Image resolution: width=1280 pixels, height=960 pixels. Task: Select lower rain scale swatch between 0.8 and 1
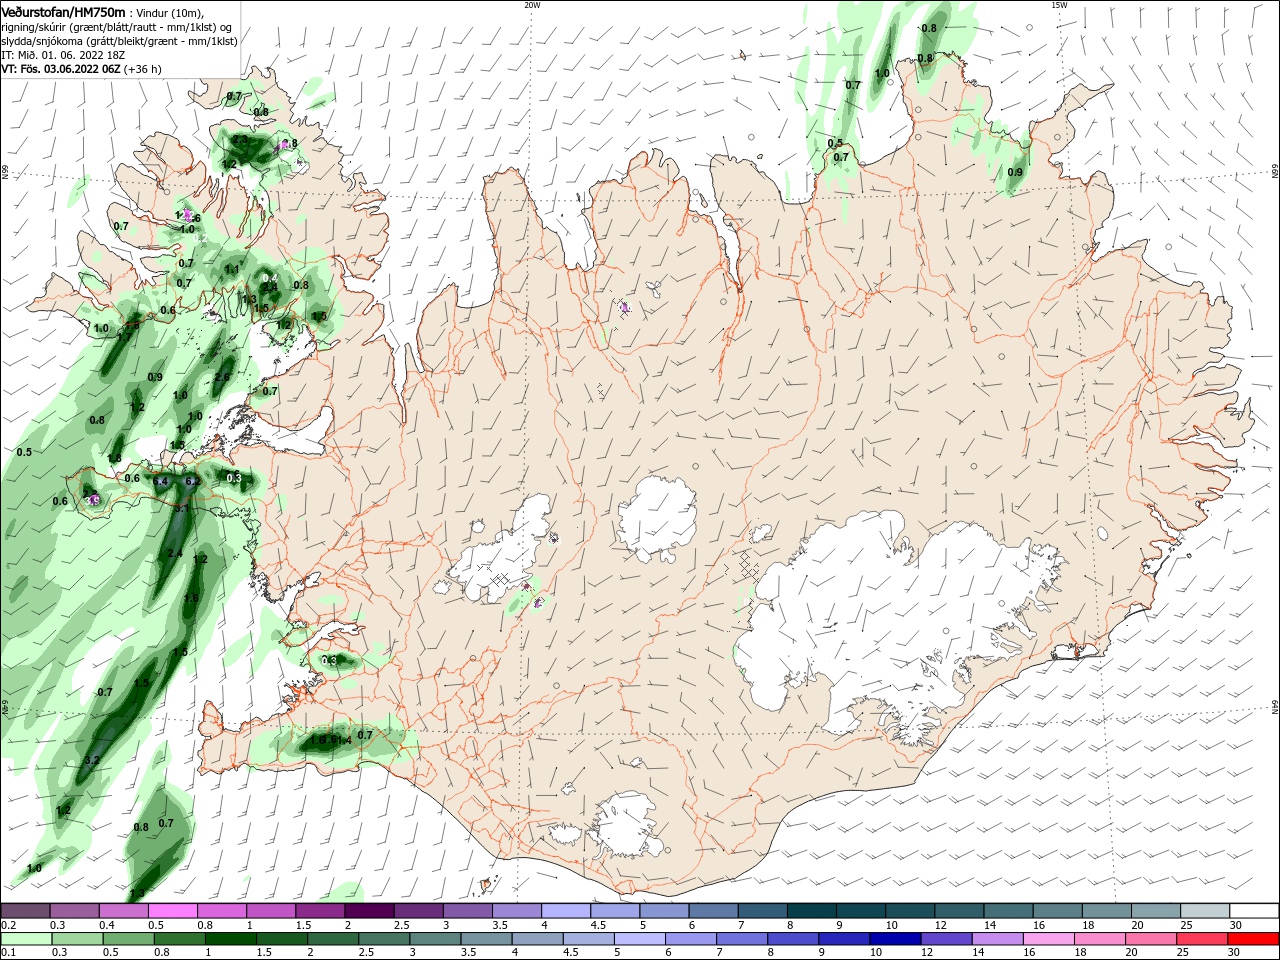tap(179, 939)
